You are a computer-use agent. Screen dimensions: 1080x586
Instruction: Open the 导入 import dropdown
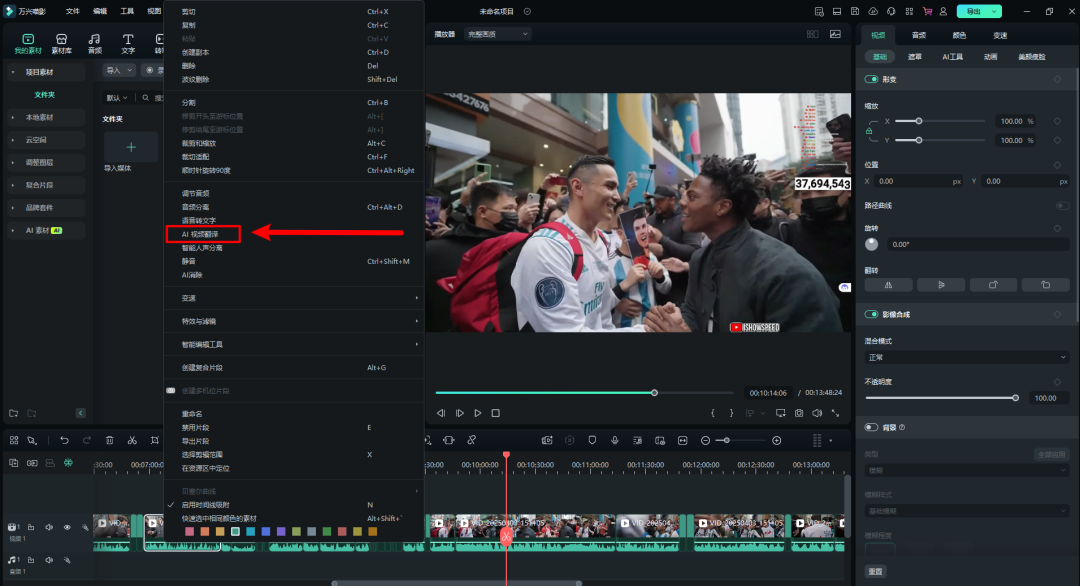click(x=119, y=70)
